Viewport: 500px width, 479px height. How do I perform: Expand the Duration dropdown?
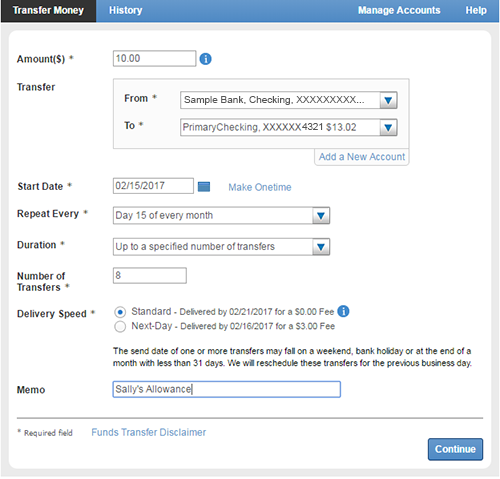[x=221, y=247]
